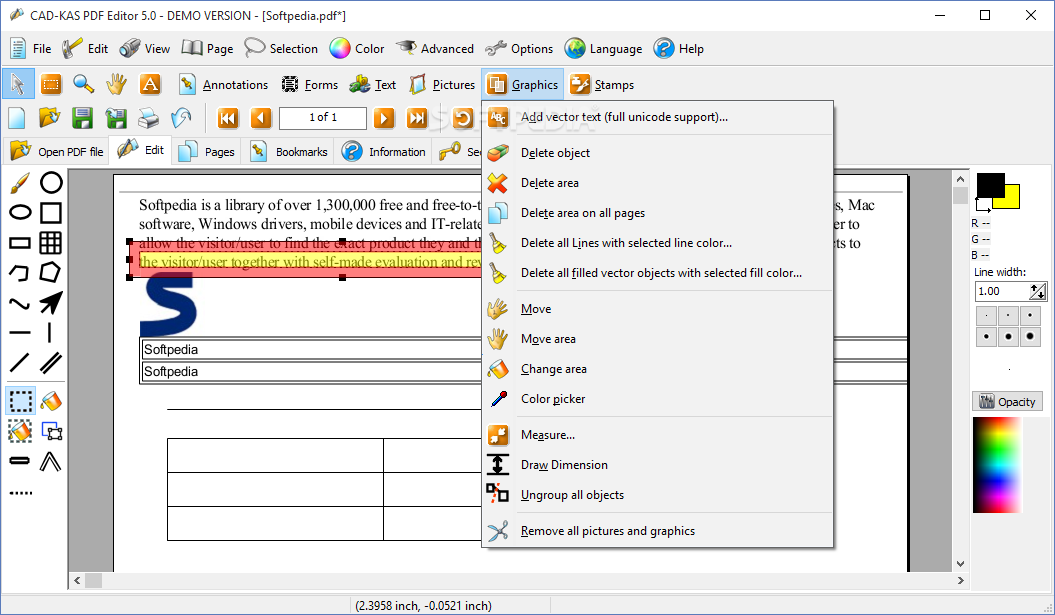Choose Color picker from the menu
Viewport: 1055px width, 615px height.
click(x=658, y=399)
